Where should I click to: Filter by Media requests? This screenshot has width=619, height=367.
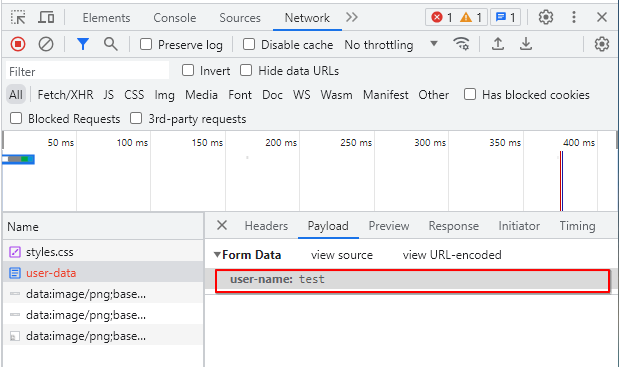[201, 95]
